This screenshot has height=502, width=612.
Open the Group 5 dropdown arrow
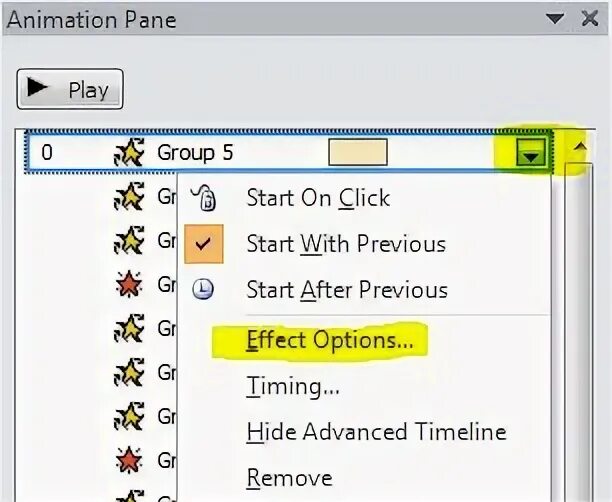(x=534, y=153)
